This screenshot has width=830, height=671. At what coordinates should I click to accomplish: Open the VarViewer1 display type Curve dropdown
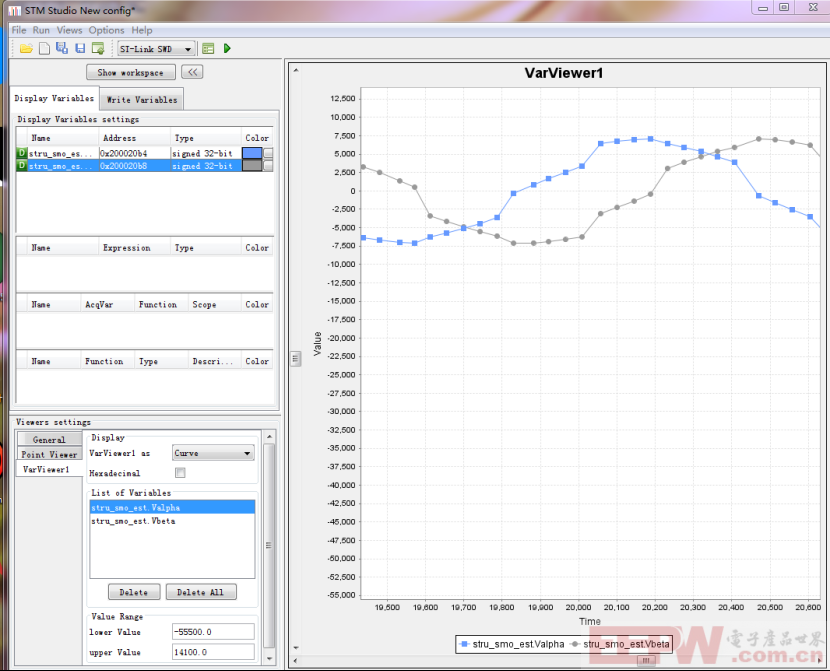[x=213, y=453]
